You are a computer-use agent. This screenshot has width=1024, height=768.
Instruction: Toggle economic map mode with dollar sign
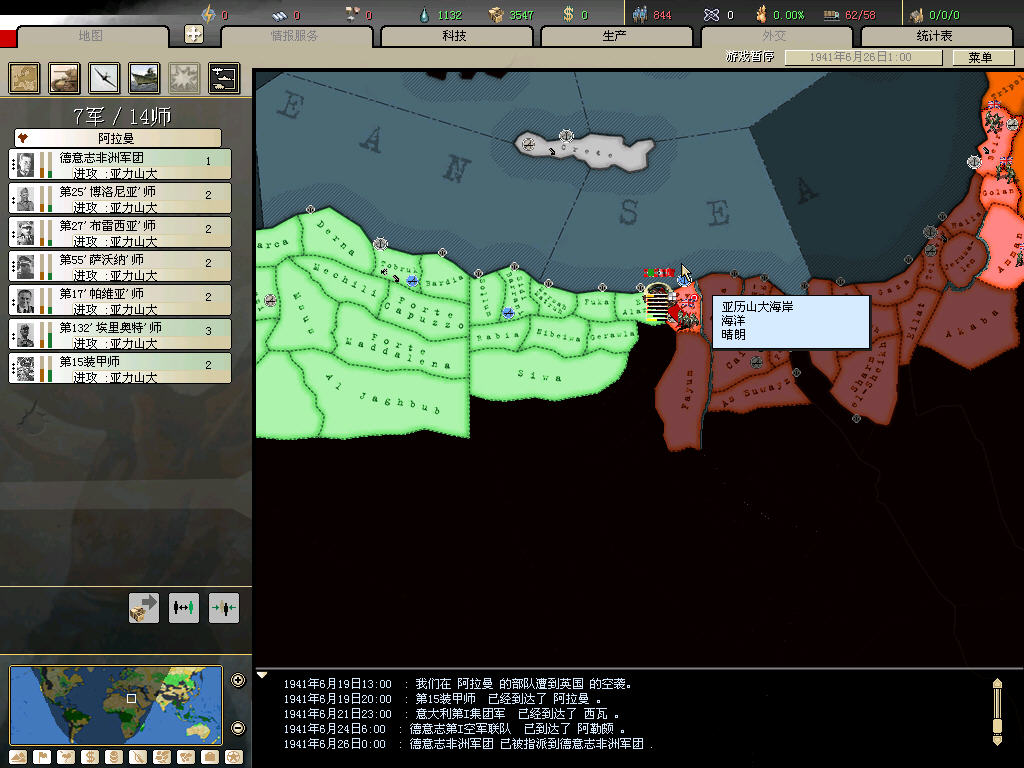[x=90, y=757]
